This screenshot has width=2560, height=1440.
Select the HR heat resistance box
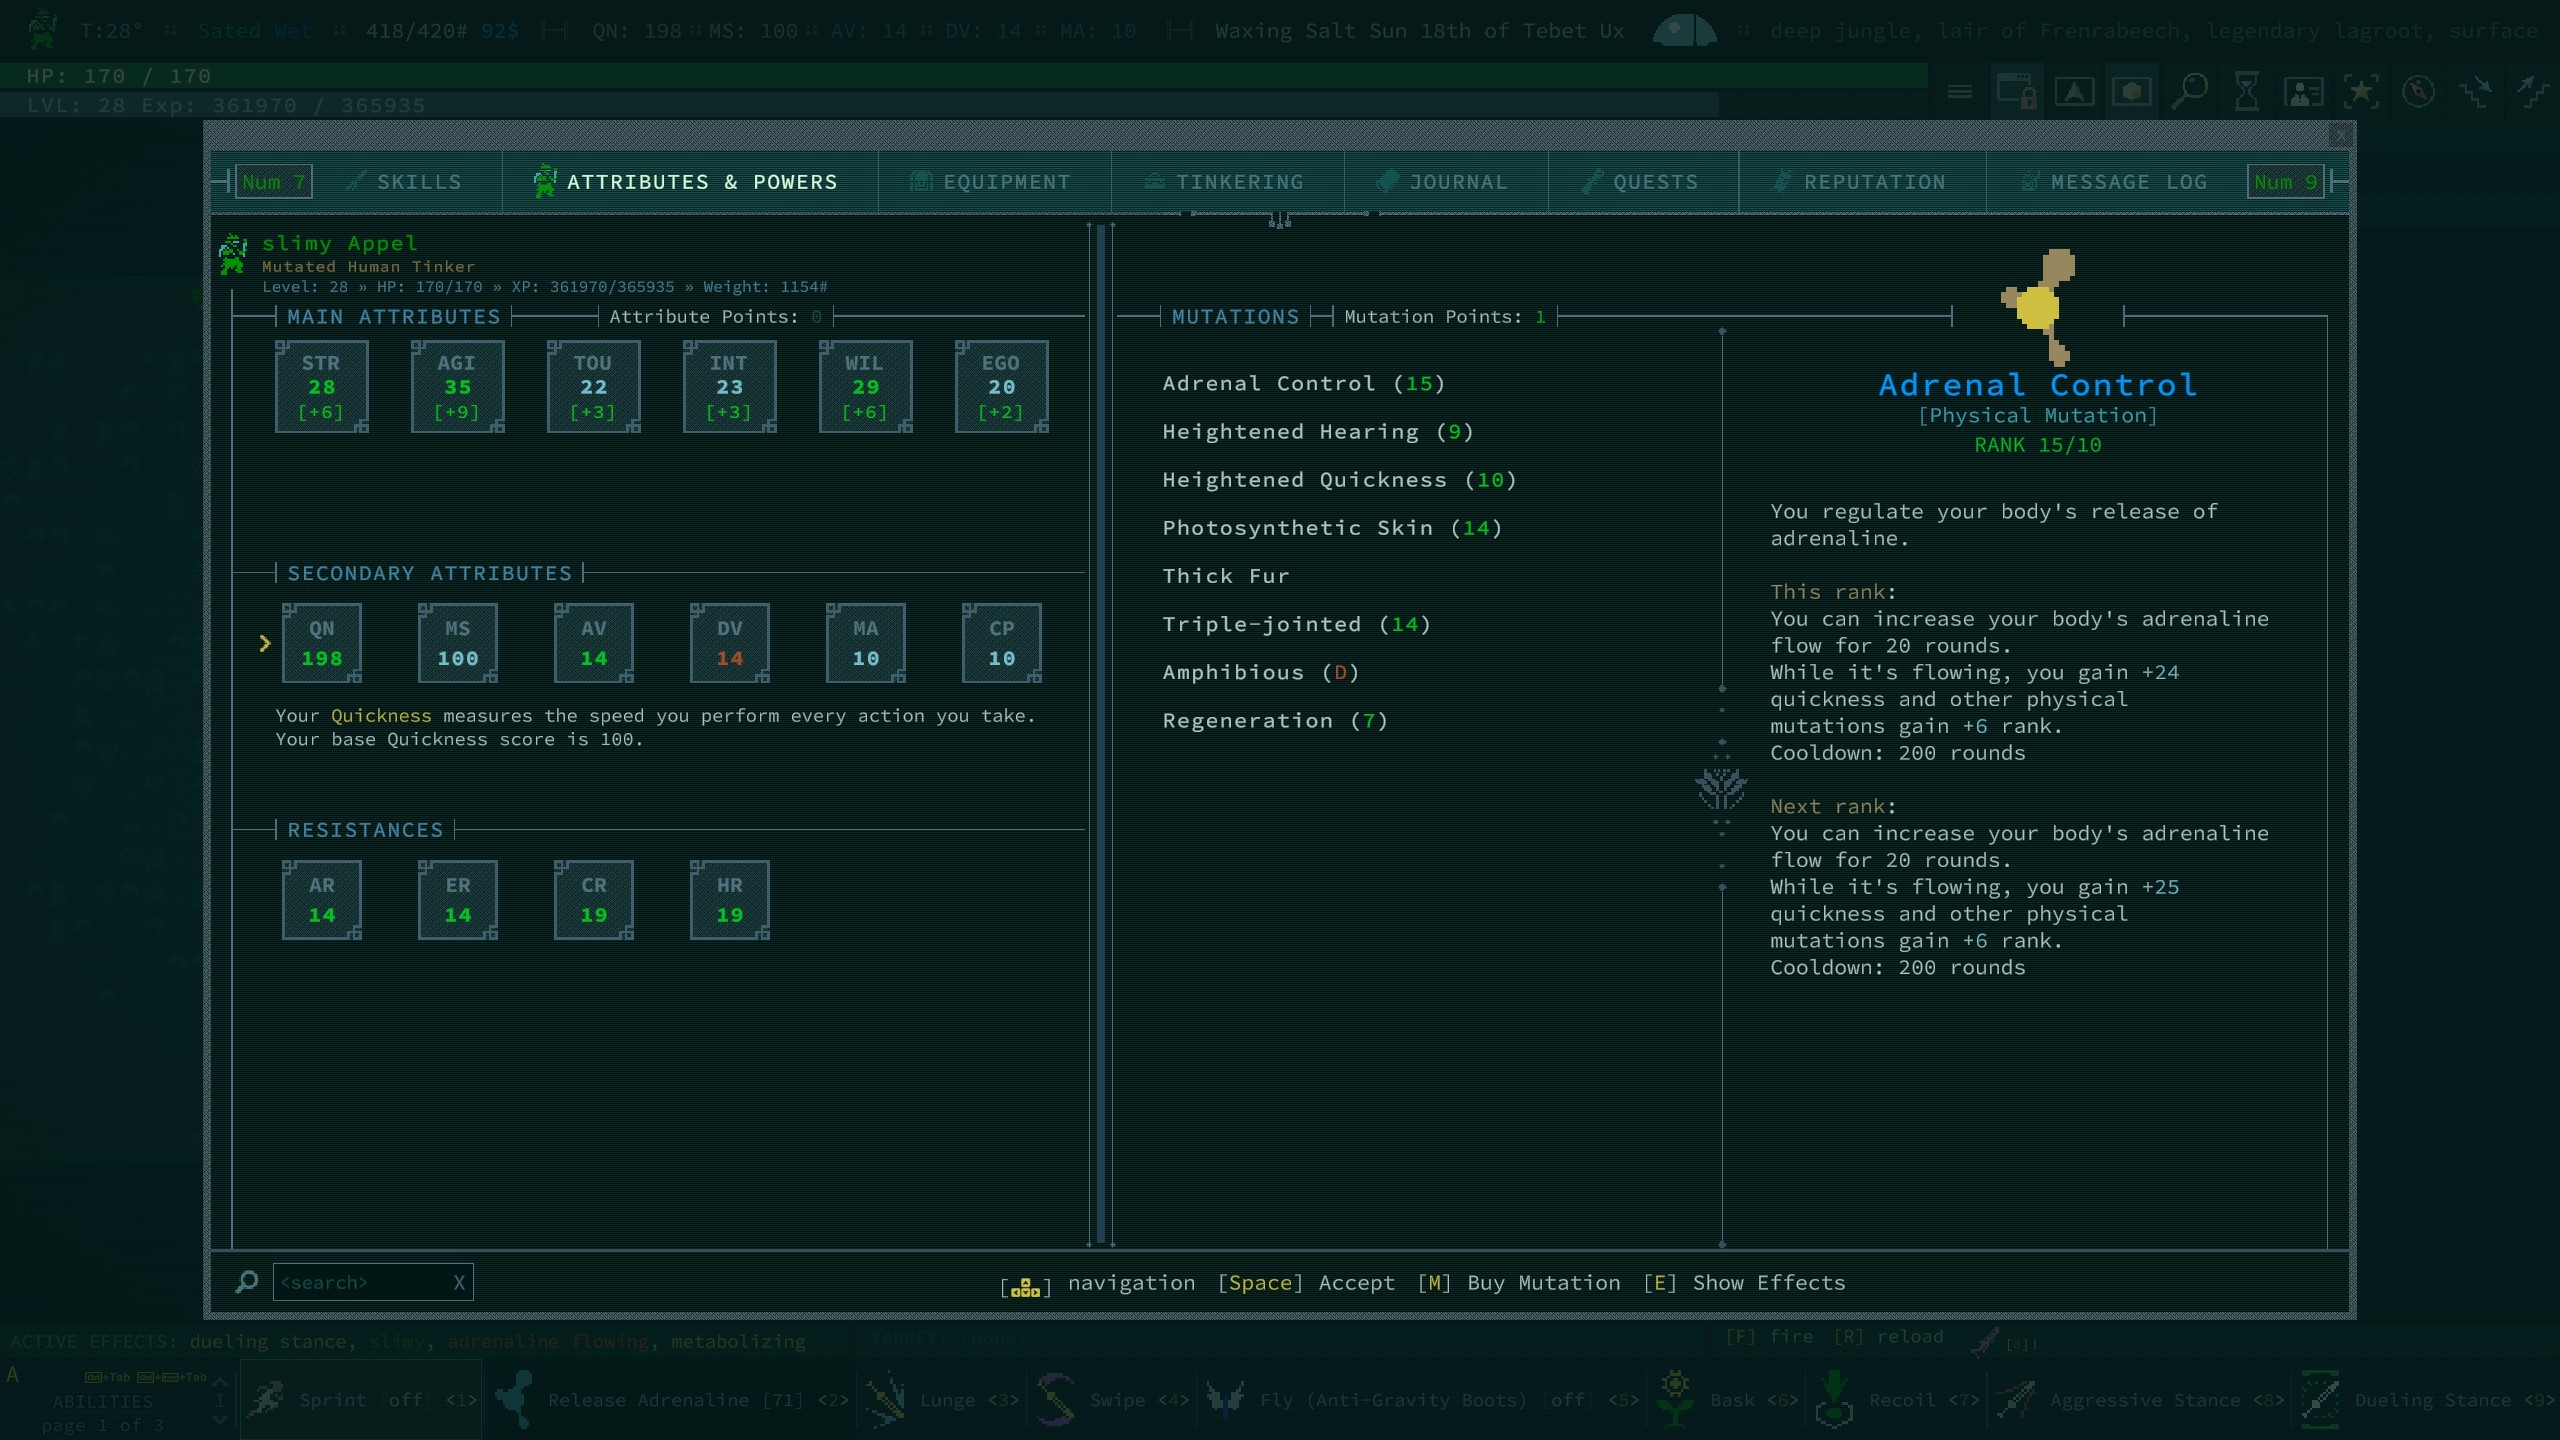click(x=729, y=900)
